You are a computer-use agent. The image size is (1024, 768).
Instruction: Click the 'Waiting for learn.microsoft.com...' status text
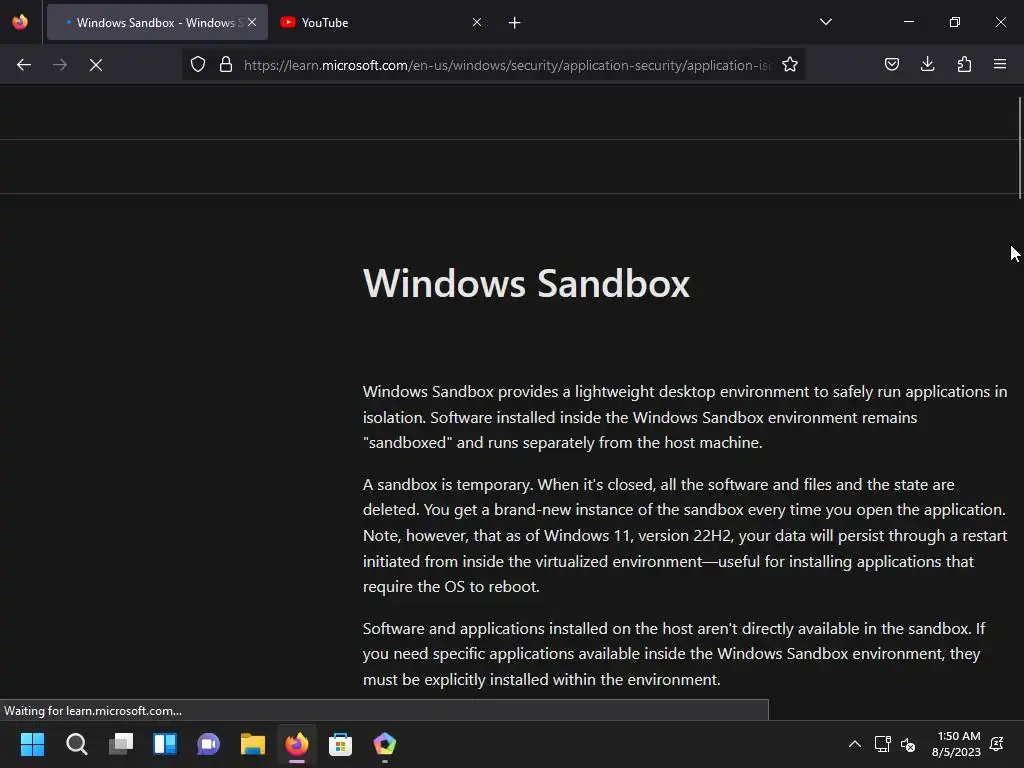pyautogui.click(x=93, y=711)
